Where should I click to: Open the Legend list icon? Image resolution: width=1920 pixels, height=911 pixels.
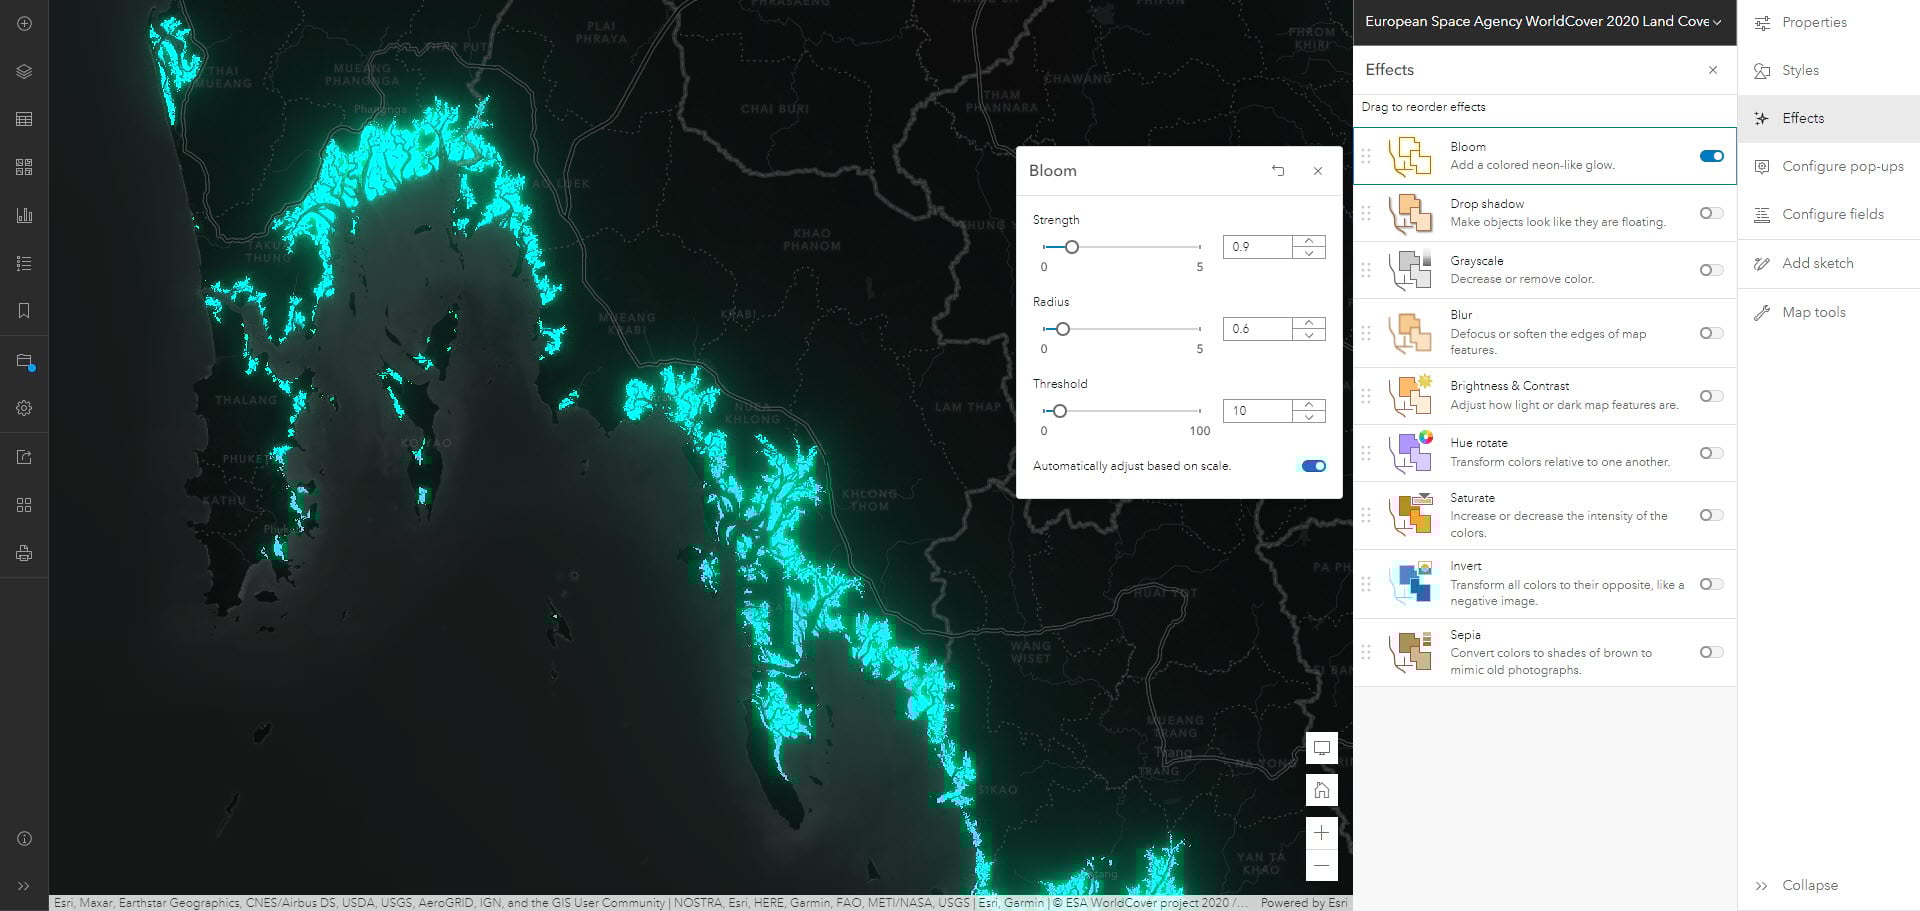point(24,263)
